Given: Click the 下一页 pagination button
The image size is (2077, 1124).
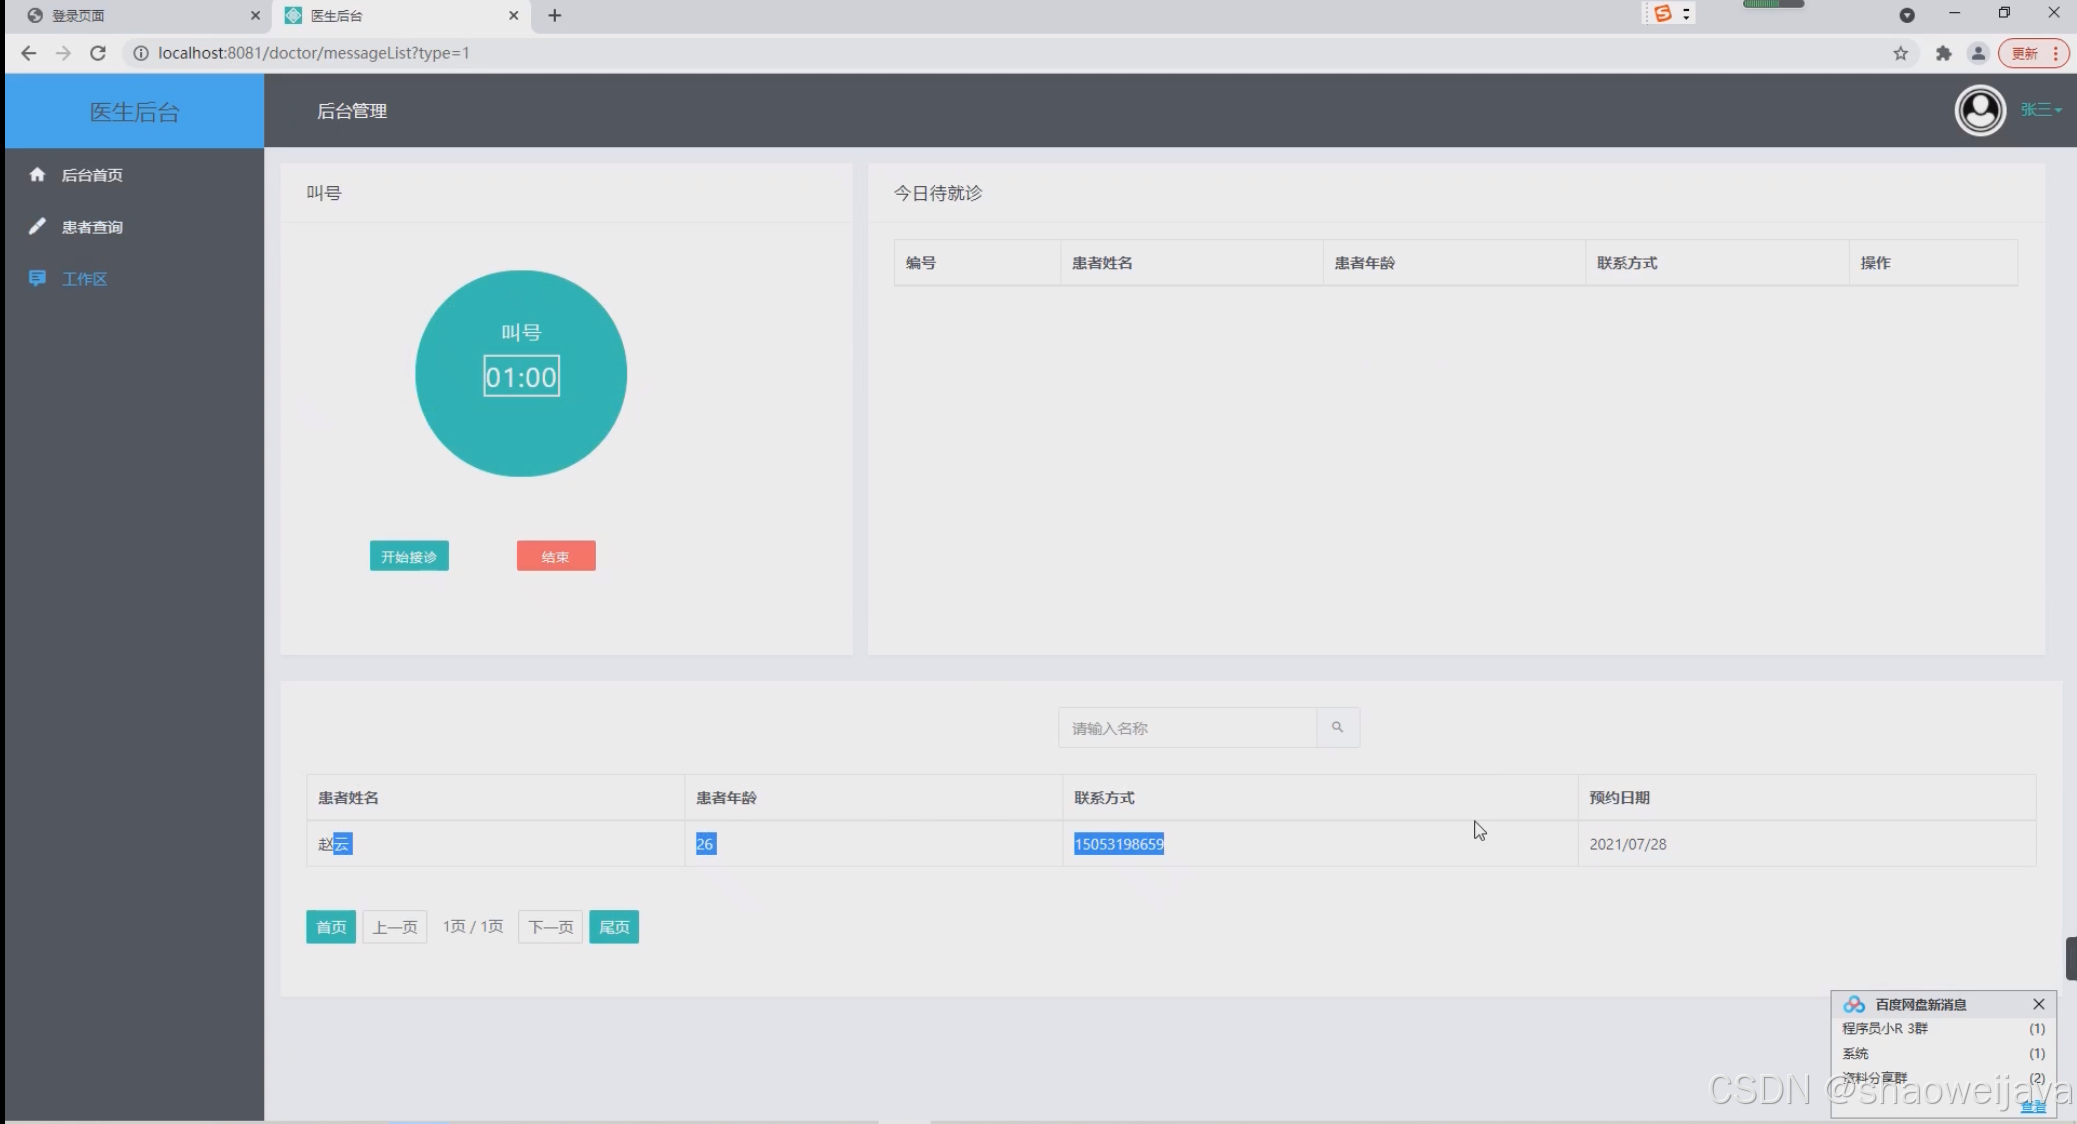Looking at the screenshot, I should click(x=550, y=927).
